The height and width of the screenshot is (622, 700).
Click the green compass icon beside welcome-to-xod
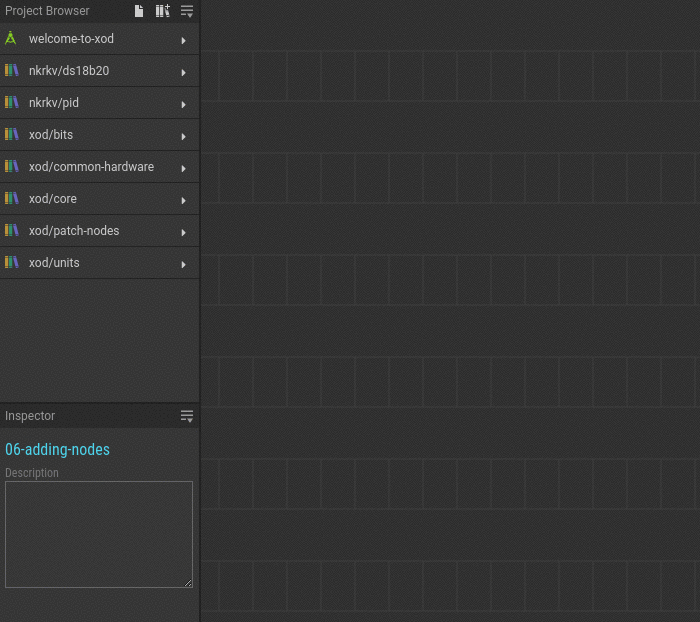point(11,39)
